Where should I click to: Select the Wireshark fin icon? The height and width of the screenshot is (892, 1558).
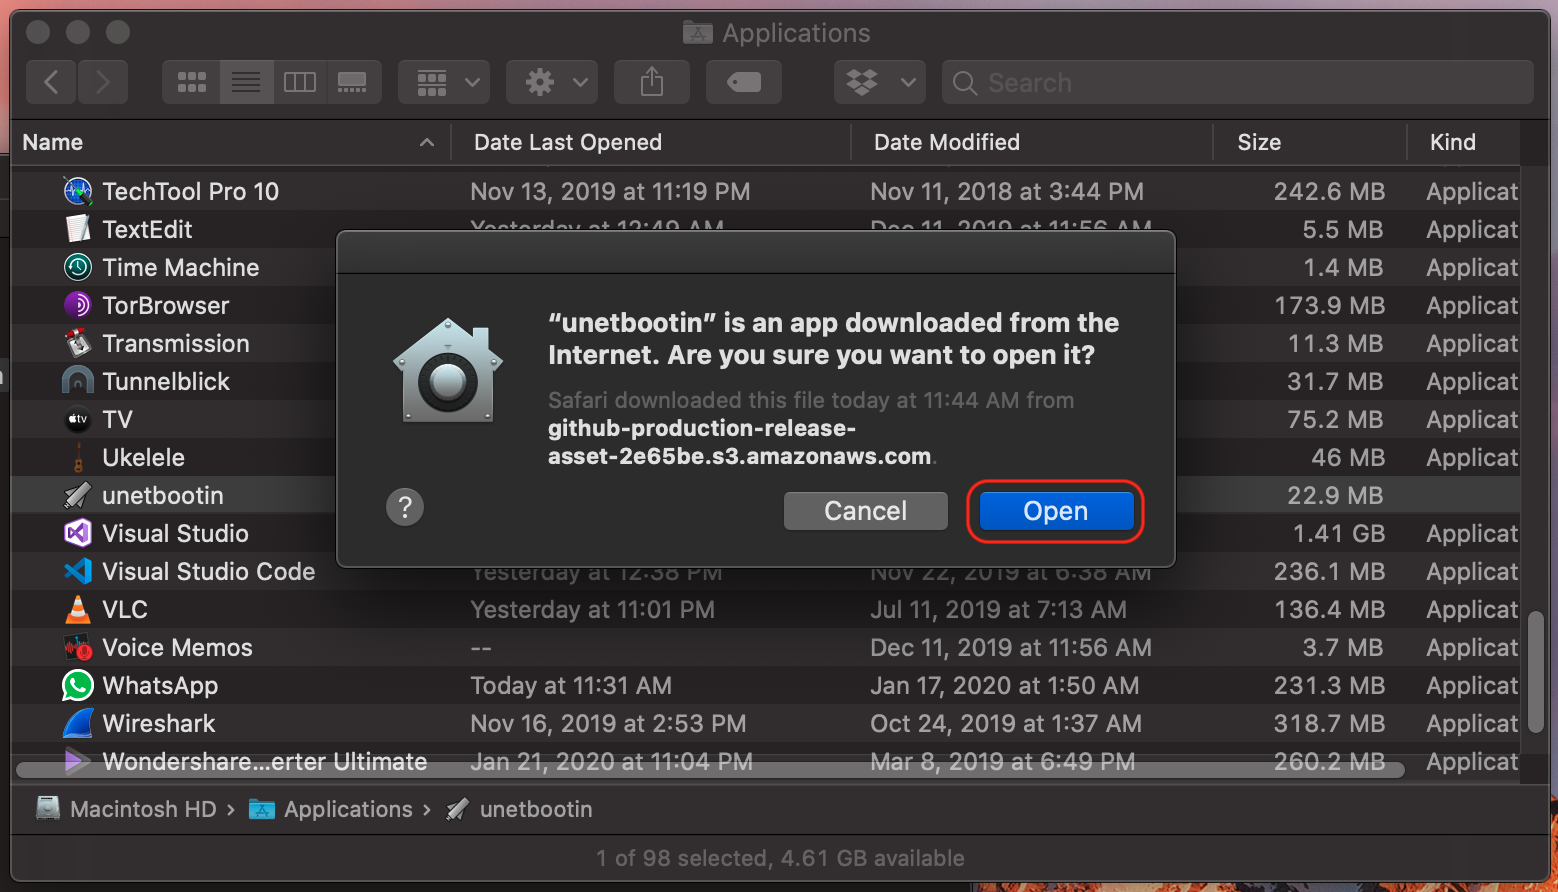[78, 723]
